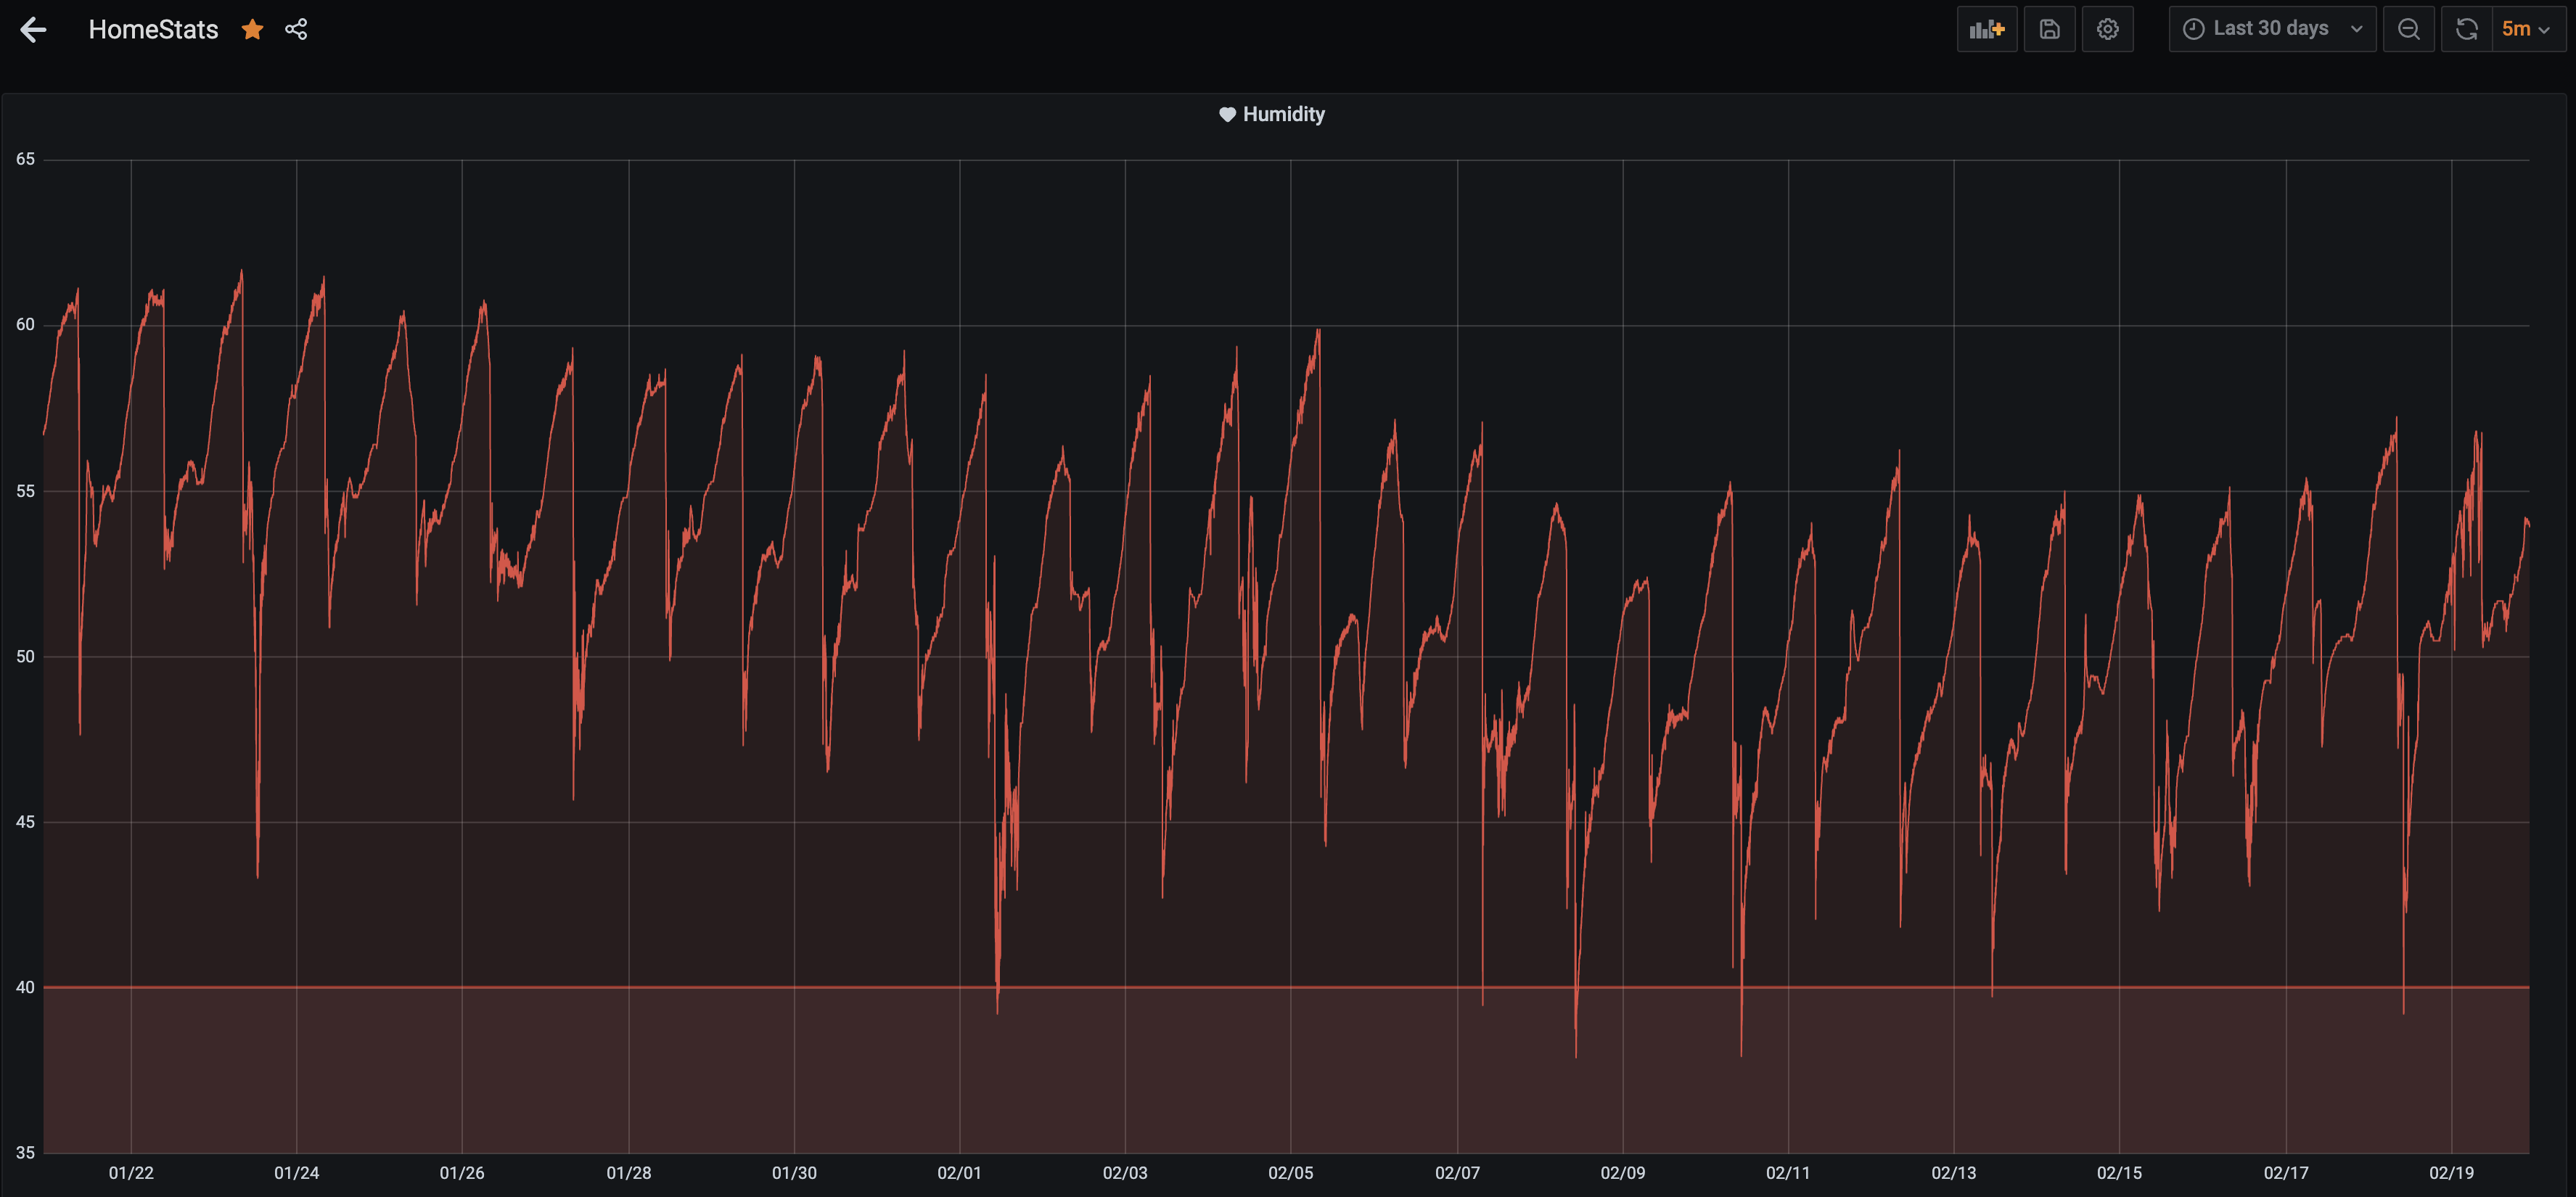Click the time range zoom out icon
Viewport: 2576px width, 1197px height.
pos(2408,29)
